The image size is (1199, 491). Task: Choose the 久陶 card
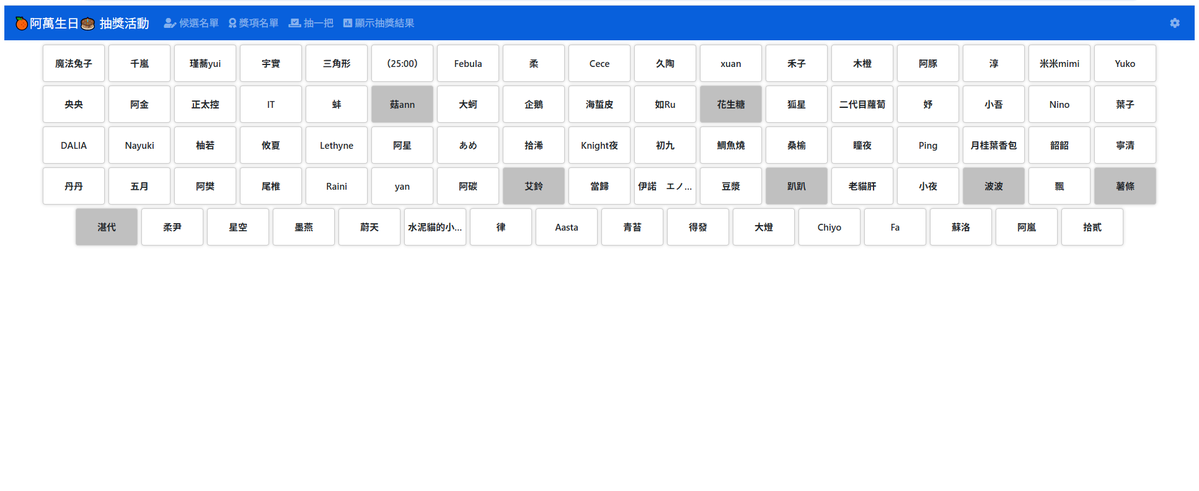click(x=665, y=63)
